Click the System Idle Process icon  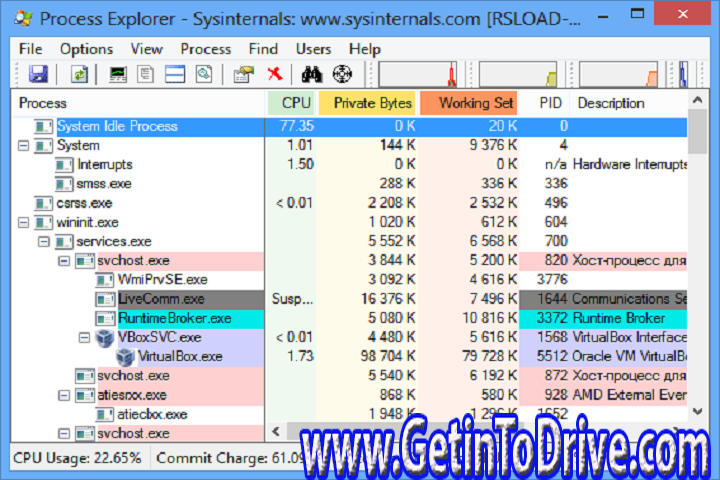tap(44, 126)
